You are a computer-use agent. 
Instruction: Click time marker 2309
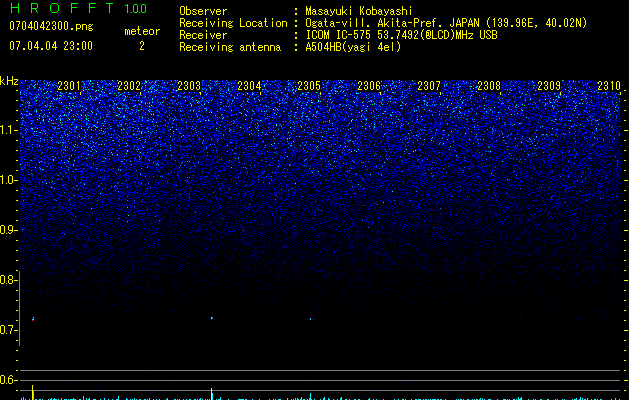(x=549, y=86)
